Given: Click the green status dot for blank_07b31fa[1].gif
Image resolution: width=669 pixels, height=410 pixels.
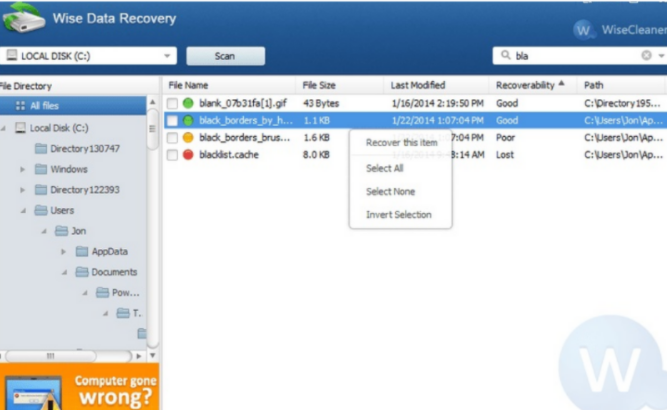Looking at the screenshot, I should [188, 103].
